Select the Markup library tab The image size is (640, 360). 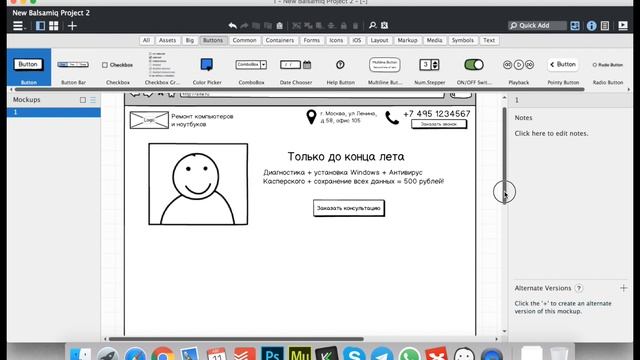click(407, 40)
